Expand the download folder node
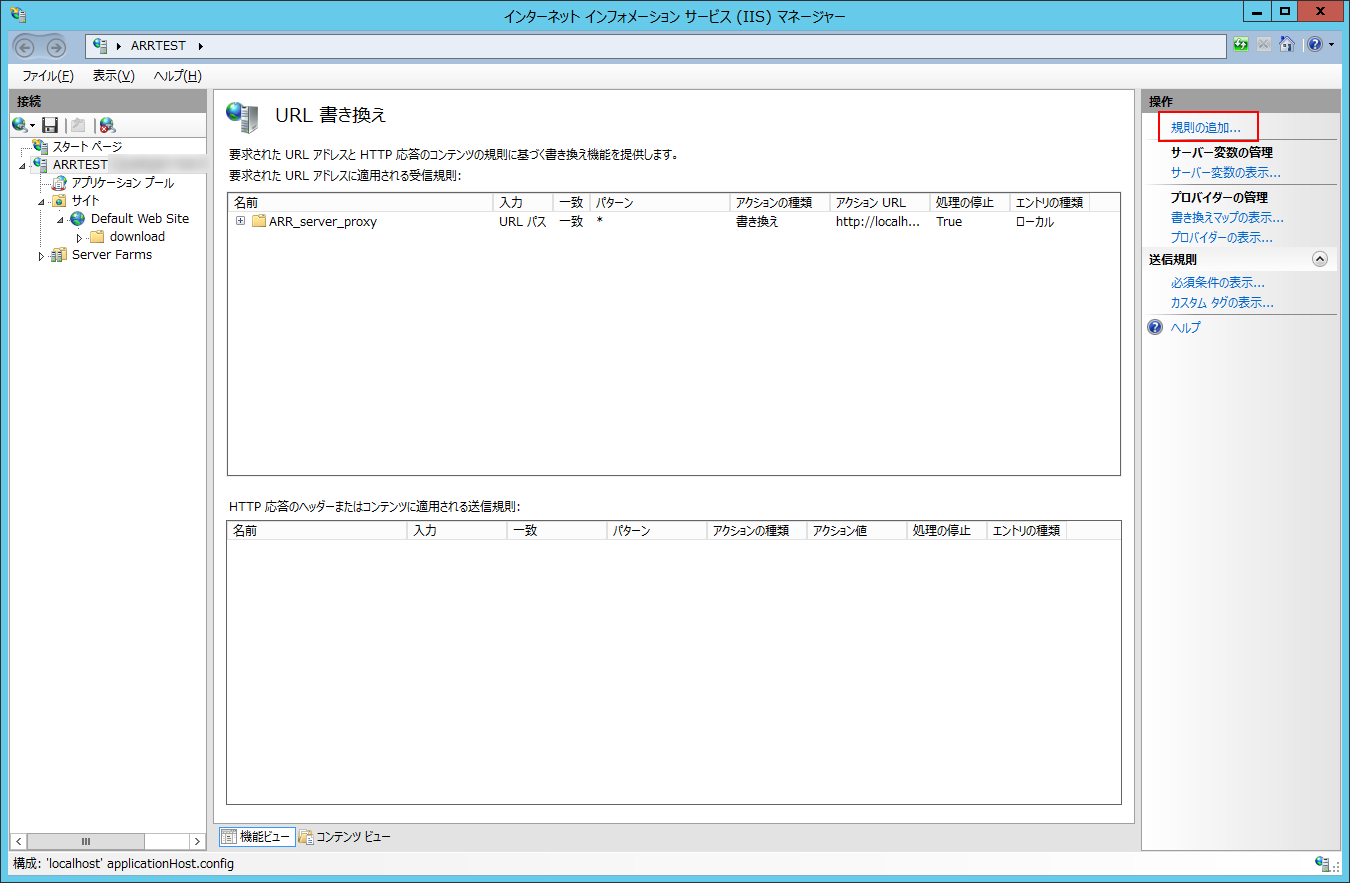Viewport: 1350px width, 883px height. pos(79,238)
